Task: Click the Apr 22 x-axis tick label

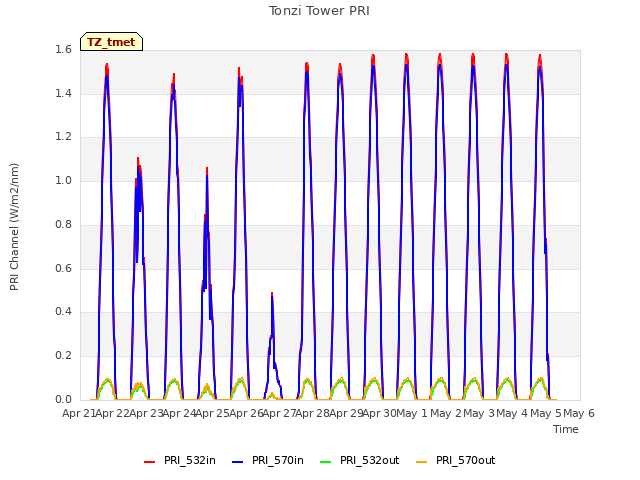Action: click(112, 413)
